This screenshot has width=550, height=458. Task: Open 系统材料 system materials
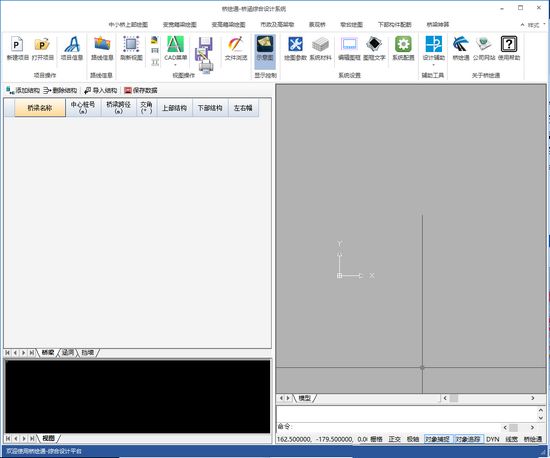click(320, 48)
